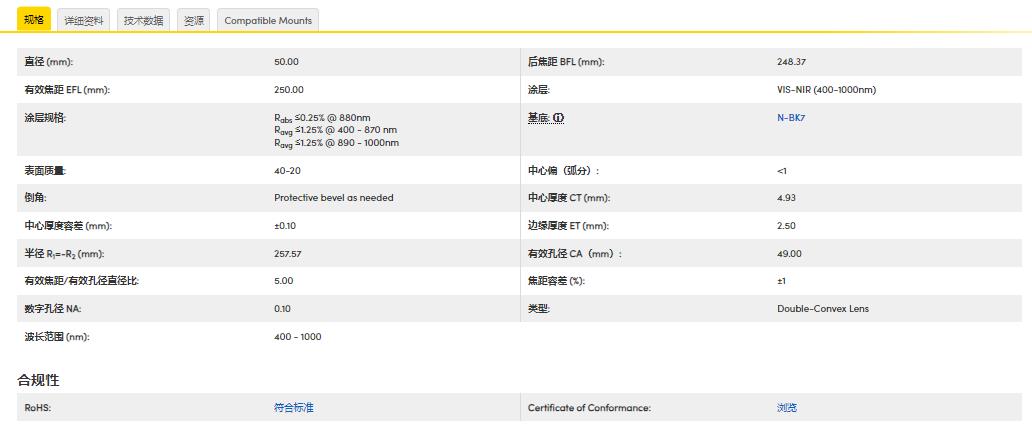The height and width of the screenshot is (448, 1032).
Task: Click the 基底 label with dotted underline
Action: click(538, 118)
